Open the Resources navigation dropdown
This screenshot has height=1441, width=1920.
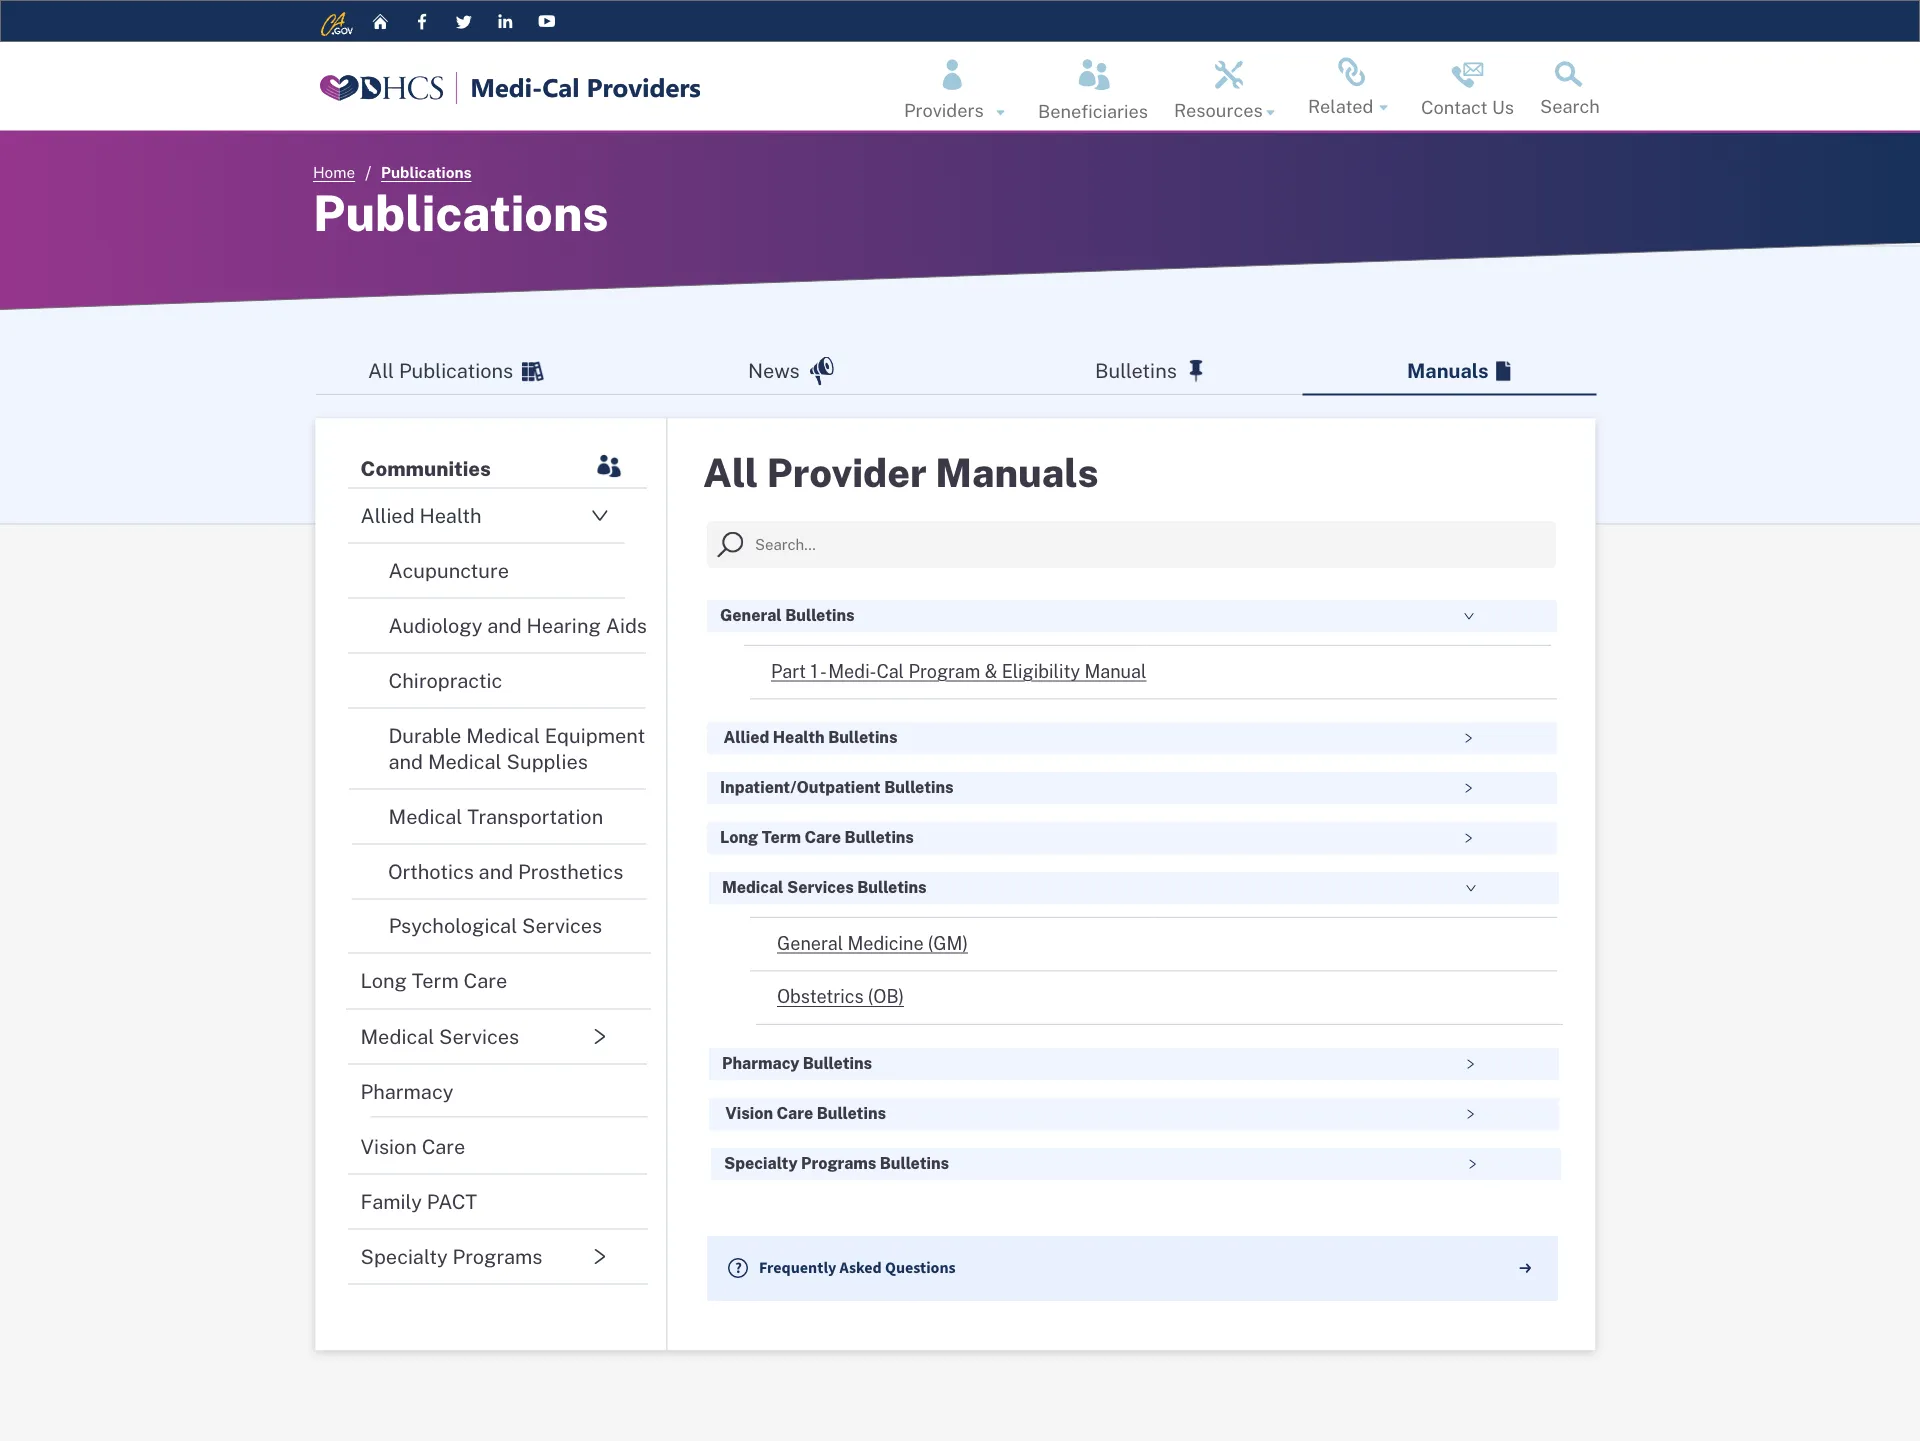1225,88
